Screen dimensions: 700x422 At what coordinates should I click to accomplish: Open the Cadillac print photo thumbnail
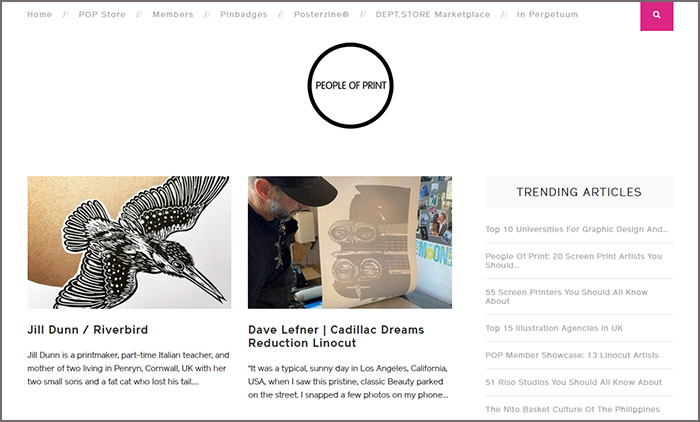tap(350, 242)
